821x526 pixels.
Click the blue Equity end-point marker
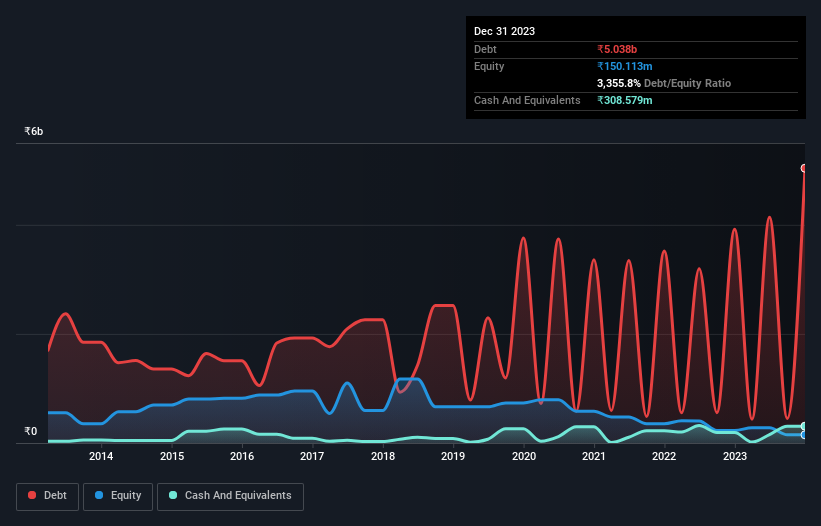coord(804,435)
